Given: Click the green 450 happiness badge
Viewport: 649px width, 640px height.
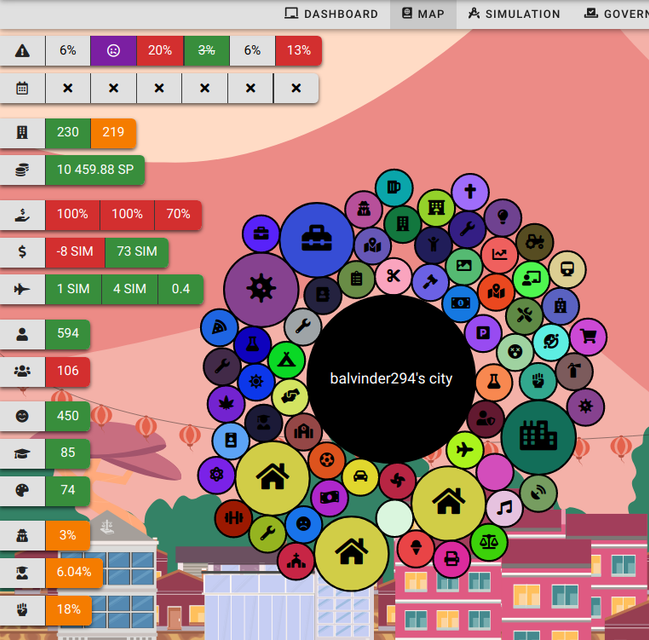Looking at the screenshot, I should point(67,416).
